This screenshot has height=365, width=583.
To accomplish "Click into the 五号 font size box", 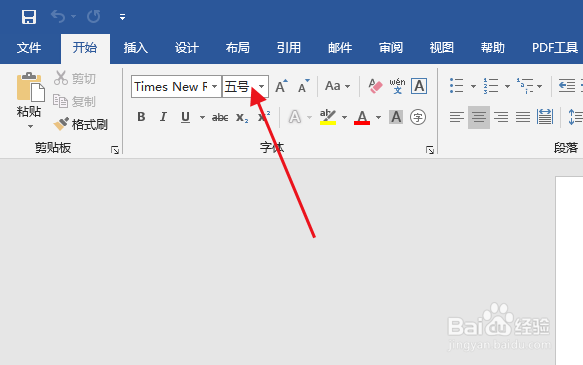I will [239, 87].
